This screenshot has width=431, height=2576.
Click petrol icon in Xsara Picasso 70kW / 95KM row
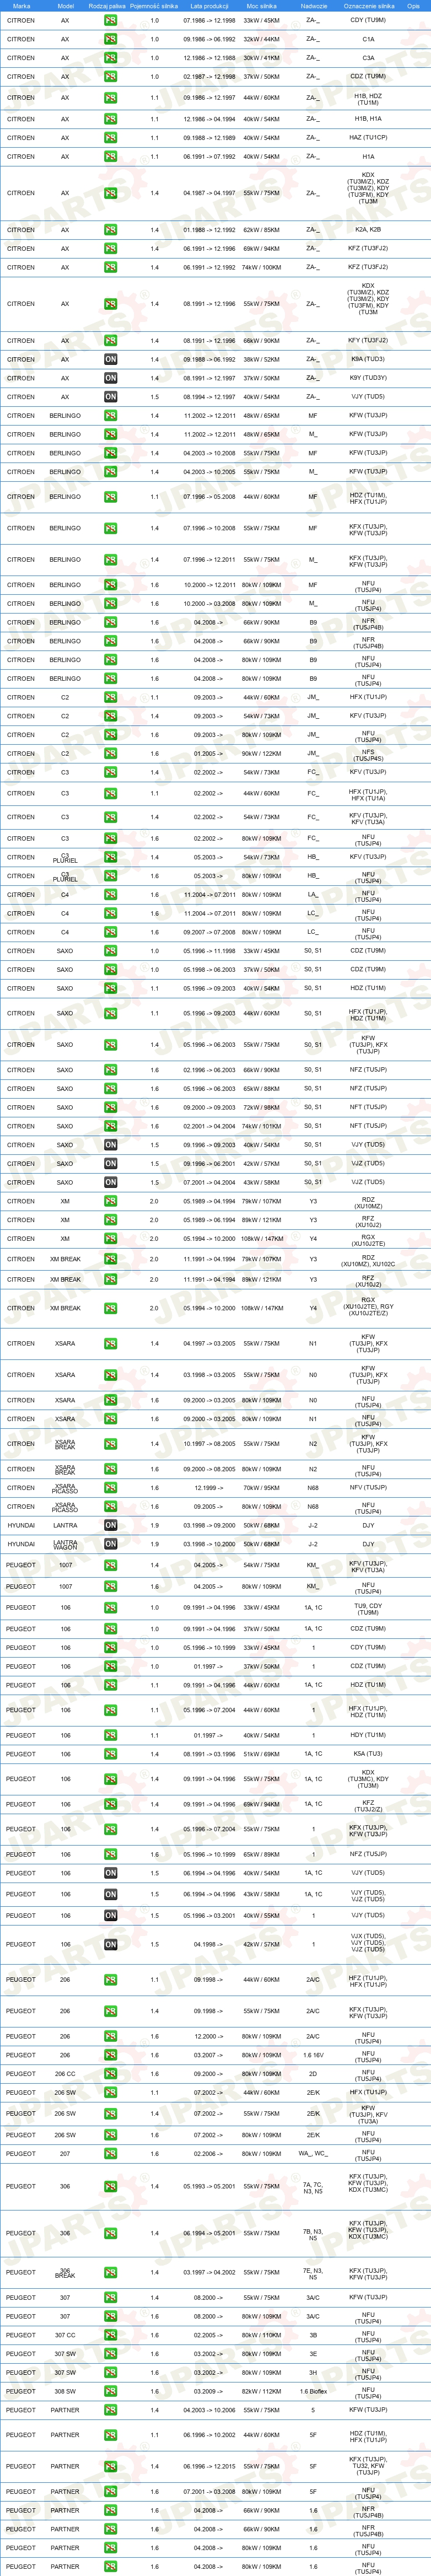[110, 1488]
